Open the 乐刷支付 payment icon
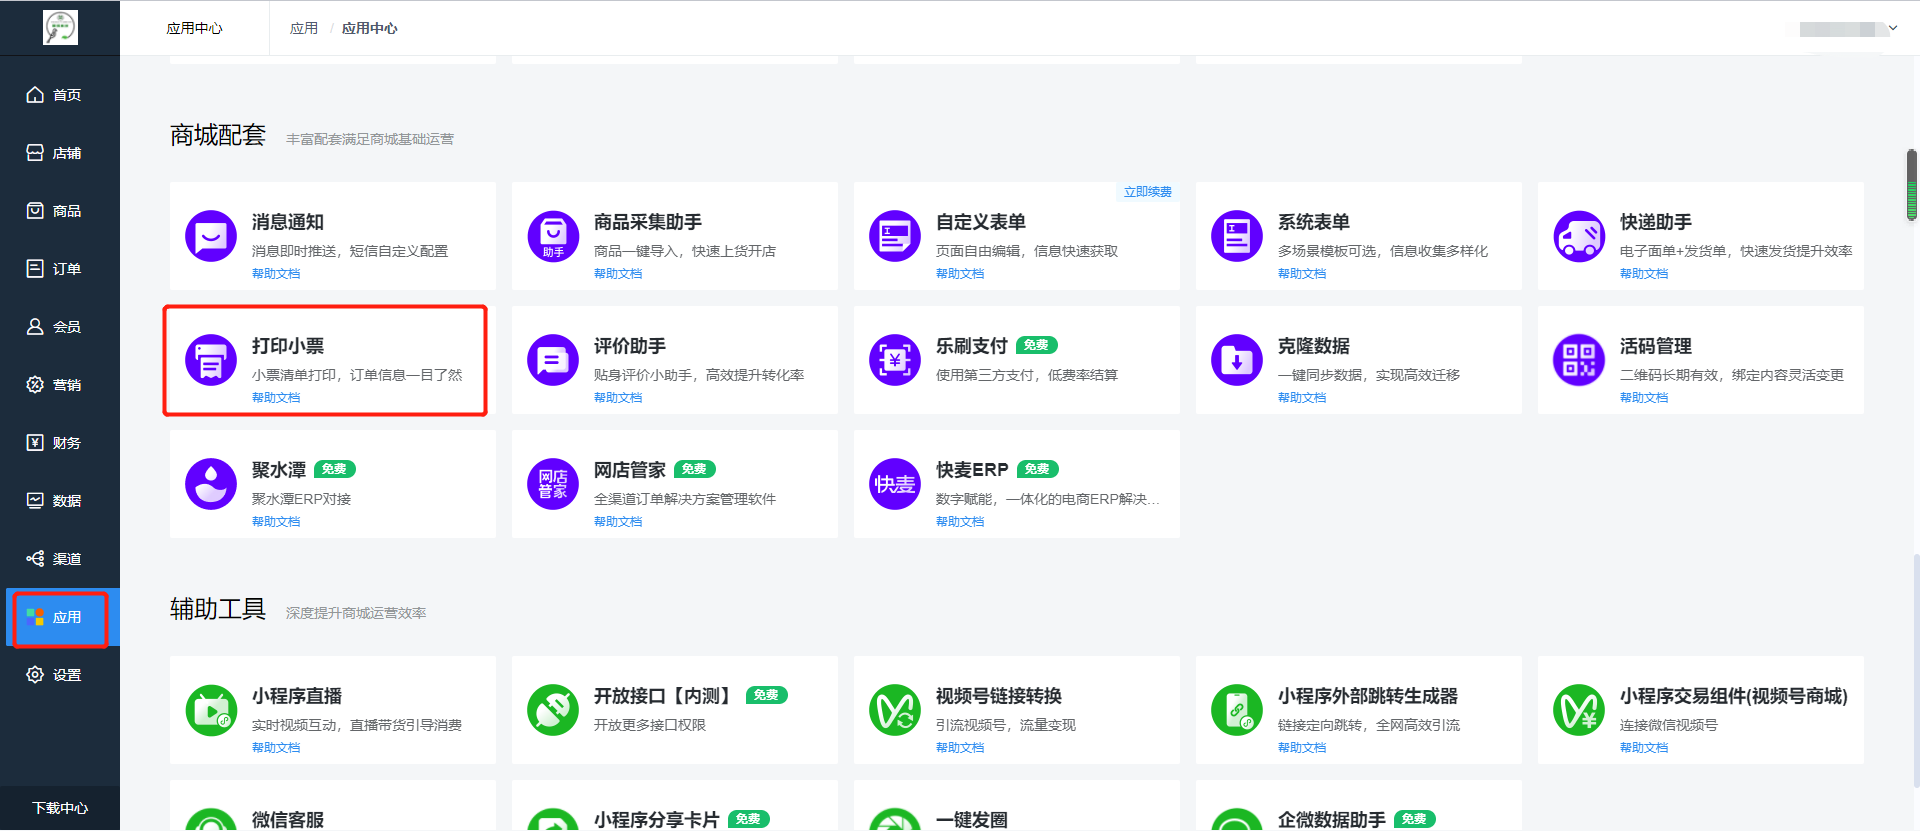1920x831 pixels. (895, 360)
